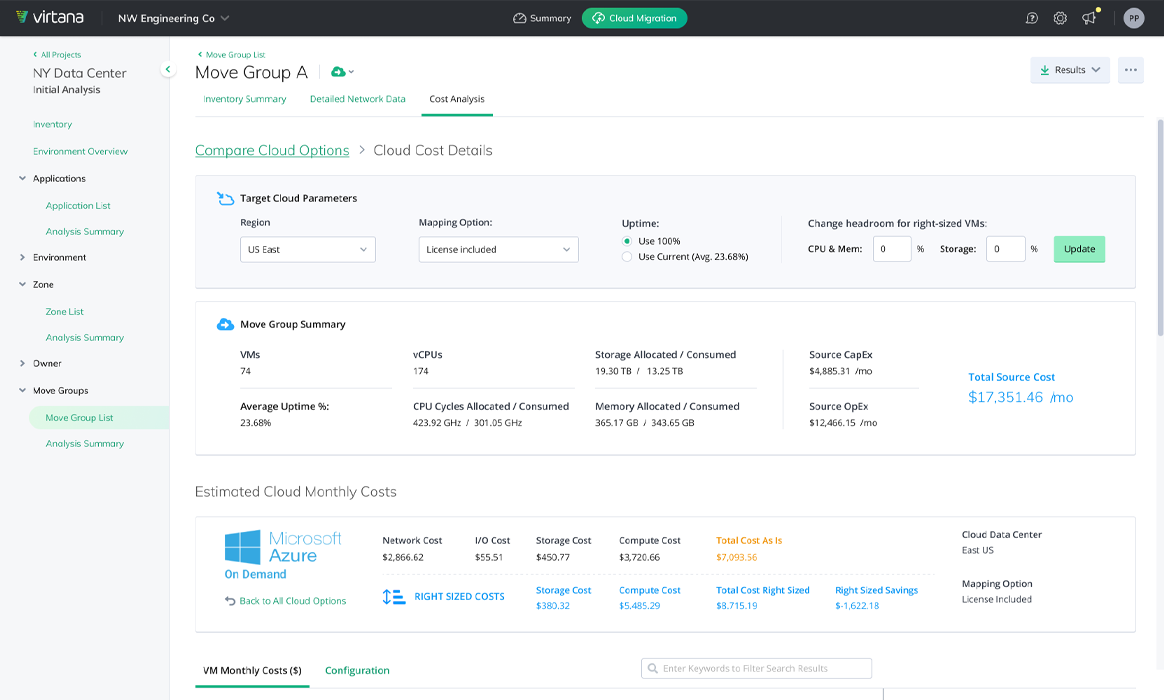This screenshot has height=700, width=1164.
Task: Open the NW Engineering Co dropdown
Action: coord(174,18)
